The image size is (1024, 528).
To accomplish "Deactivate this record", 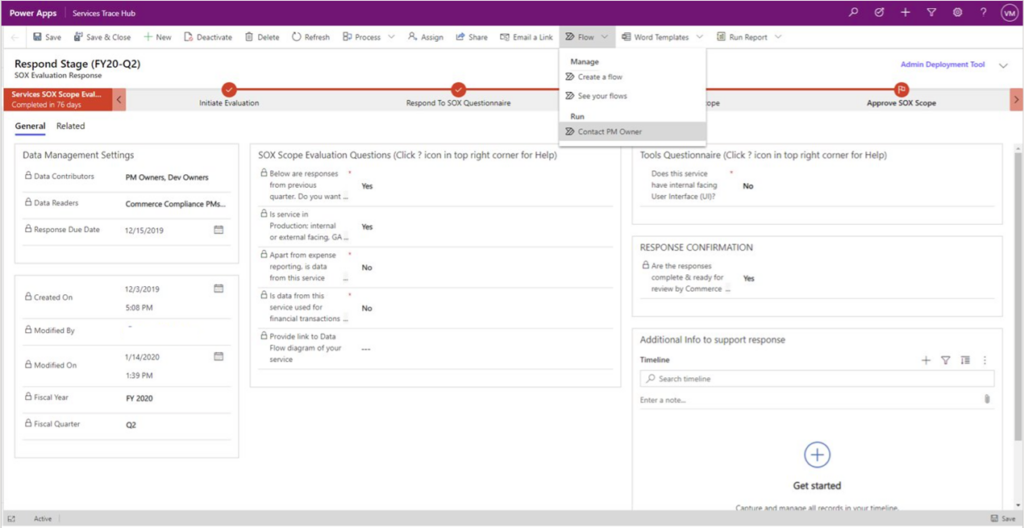I will (x=208, y=37).
